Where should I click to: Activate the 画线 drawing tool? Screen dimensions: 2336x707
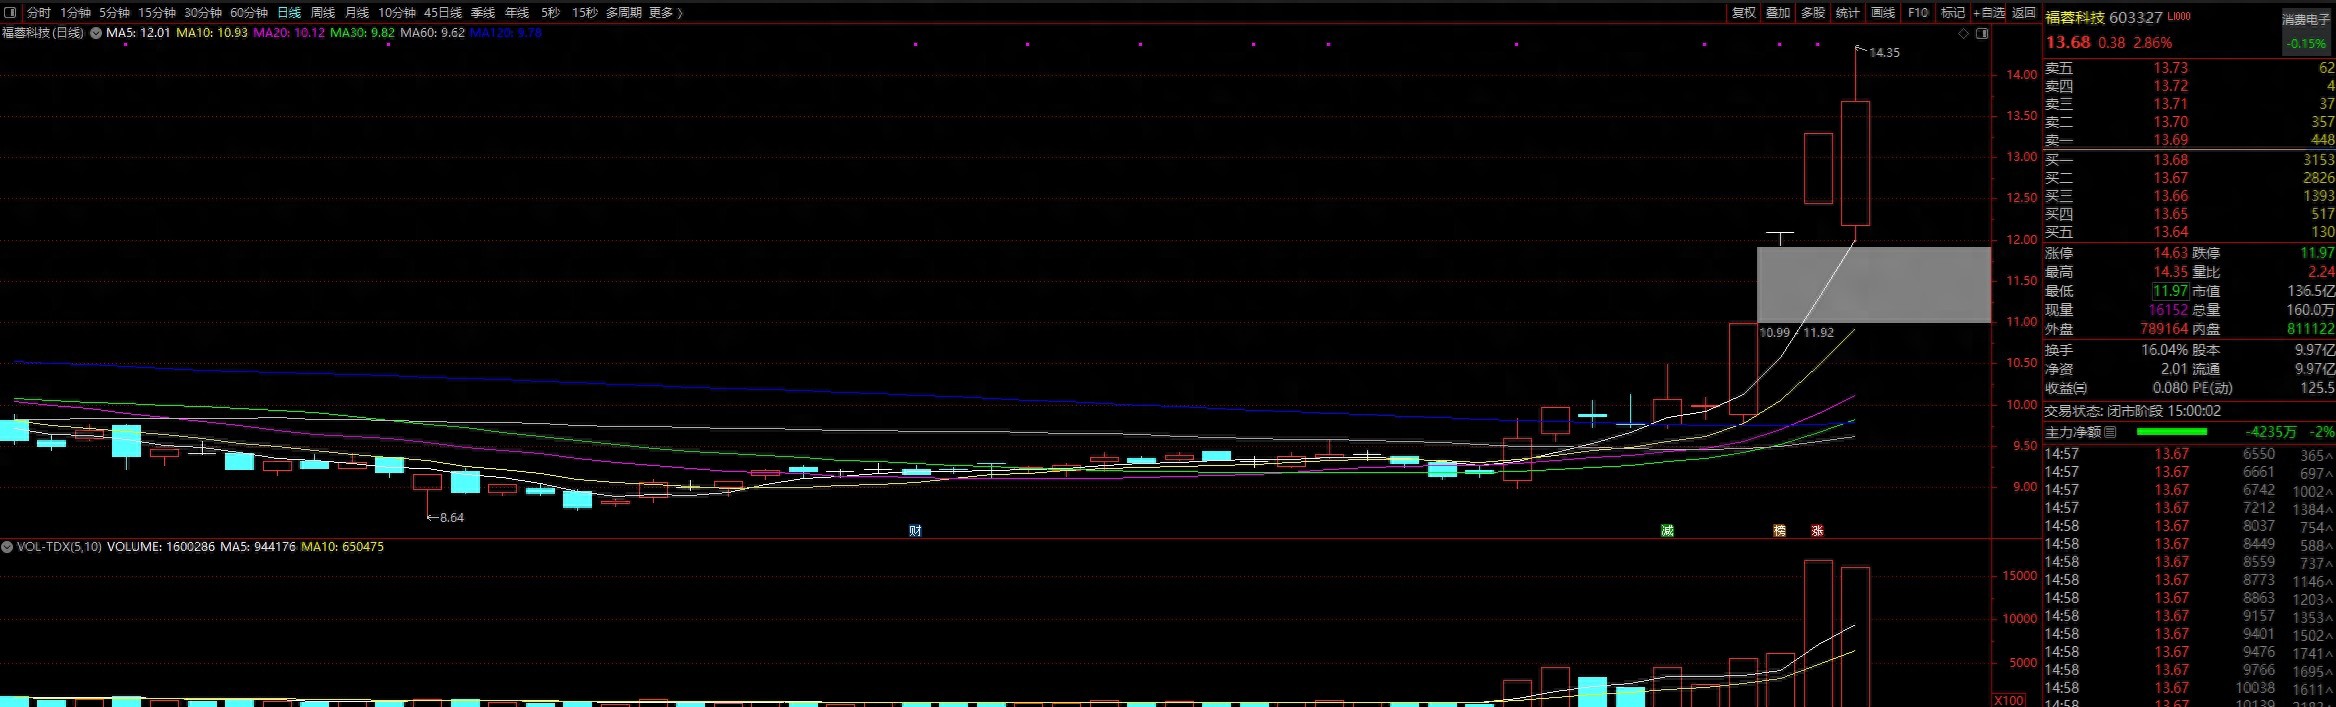(1883, 13)
